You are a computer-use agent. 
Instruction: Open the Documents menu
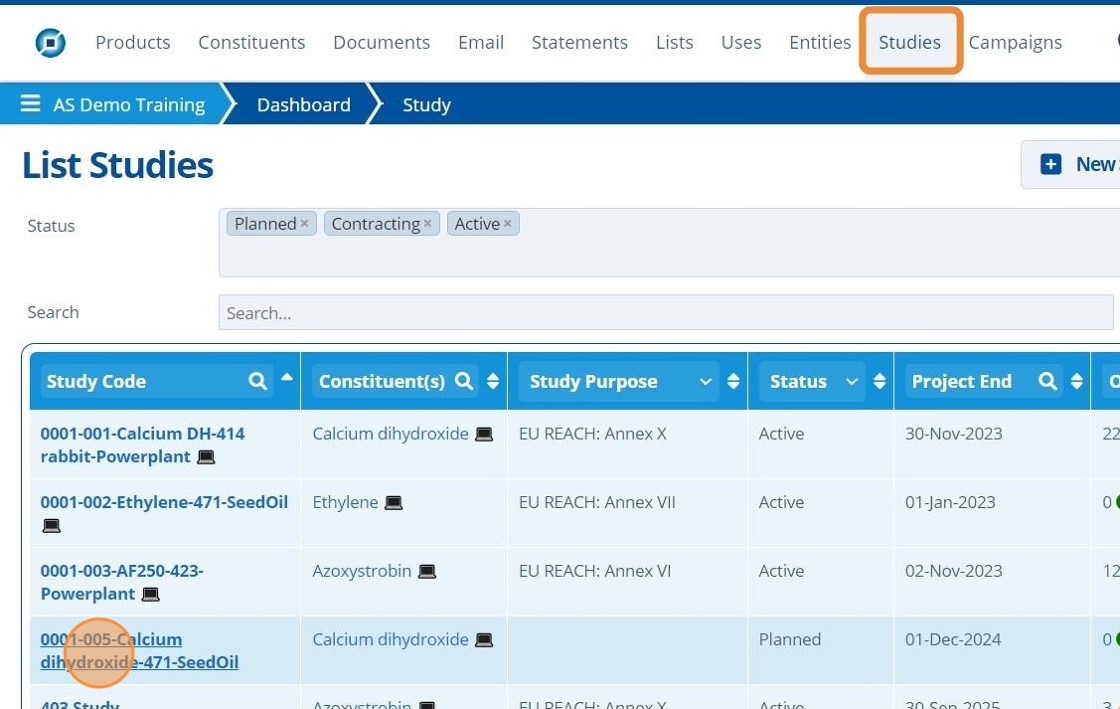(x=381, y=42)
